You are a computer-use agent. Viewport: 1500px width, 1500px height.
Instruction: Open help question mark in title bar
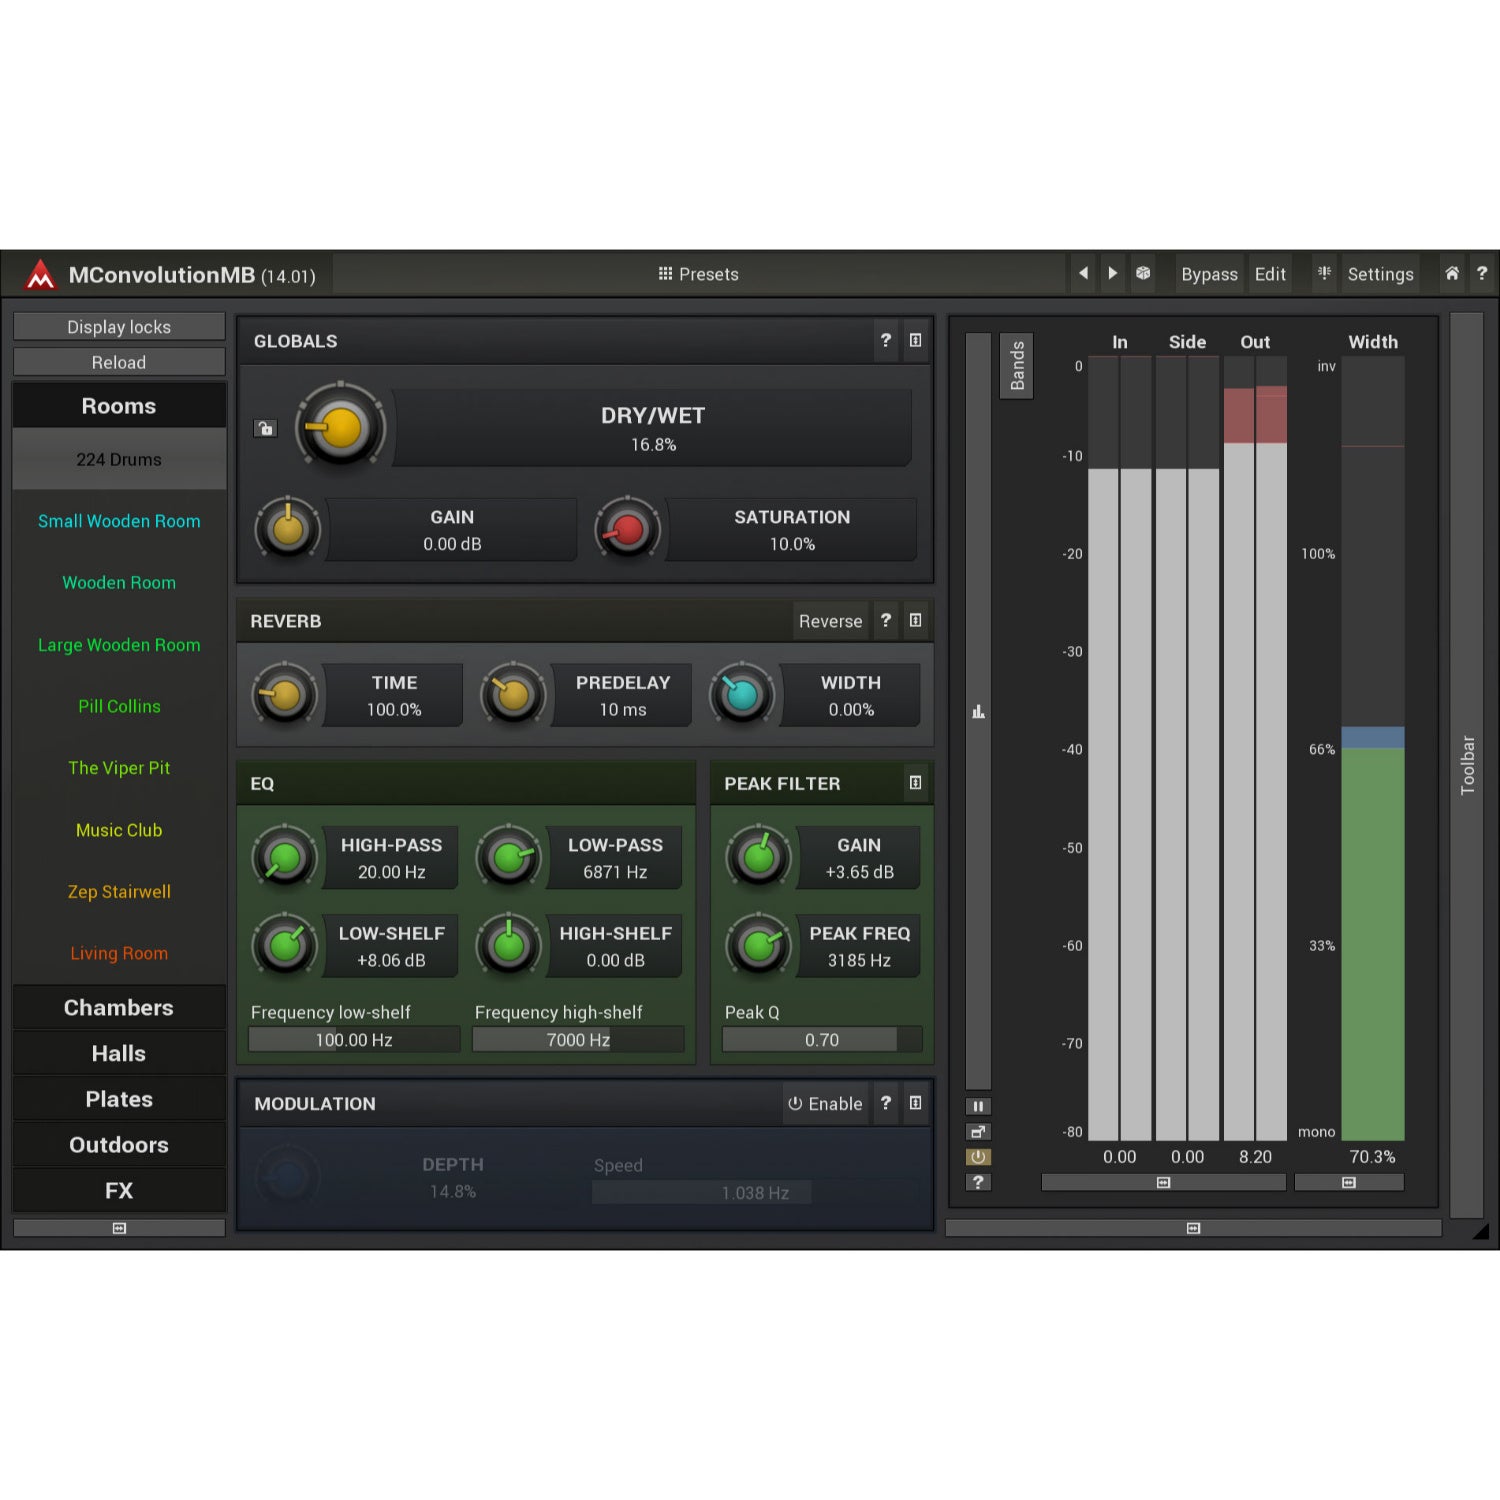point(1482,273)
